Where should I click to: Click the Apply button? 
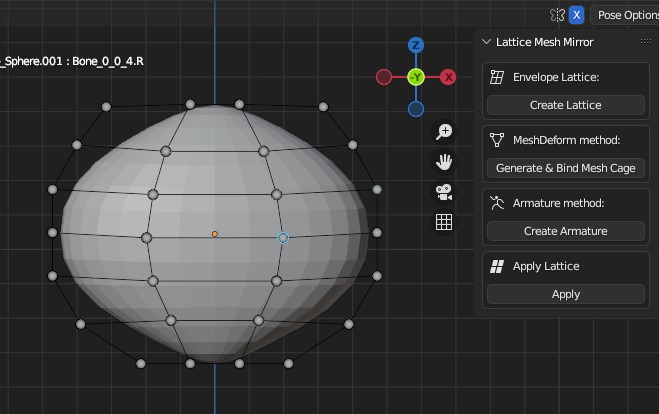point(565,294)
